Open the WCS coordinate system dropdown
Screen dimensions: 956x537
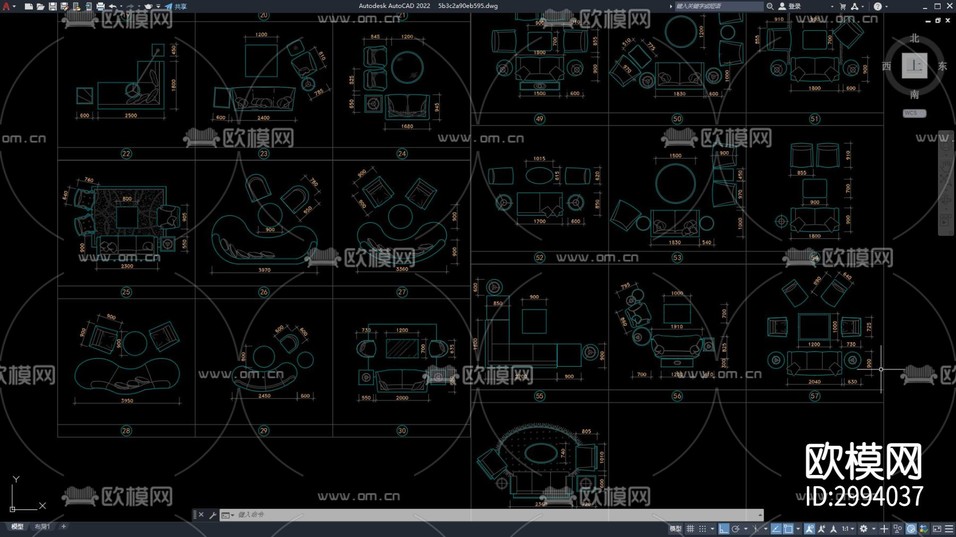pos(914,113)
